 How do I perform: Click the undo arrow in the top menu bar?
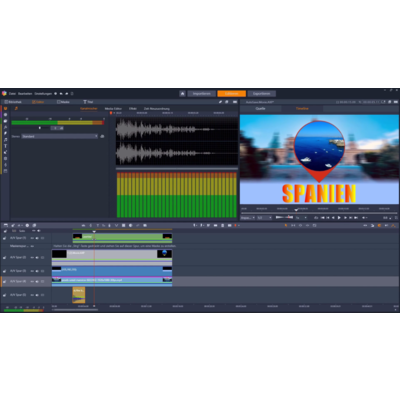tap(61, 94)
